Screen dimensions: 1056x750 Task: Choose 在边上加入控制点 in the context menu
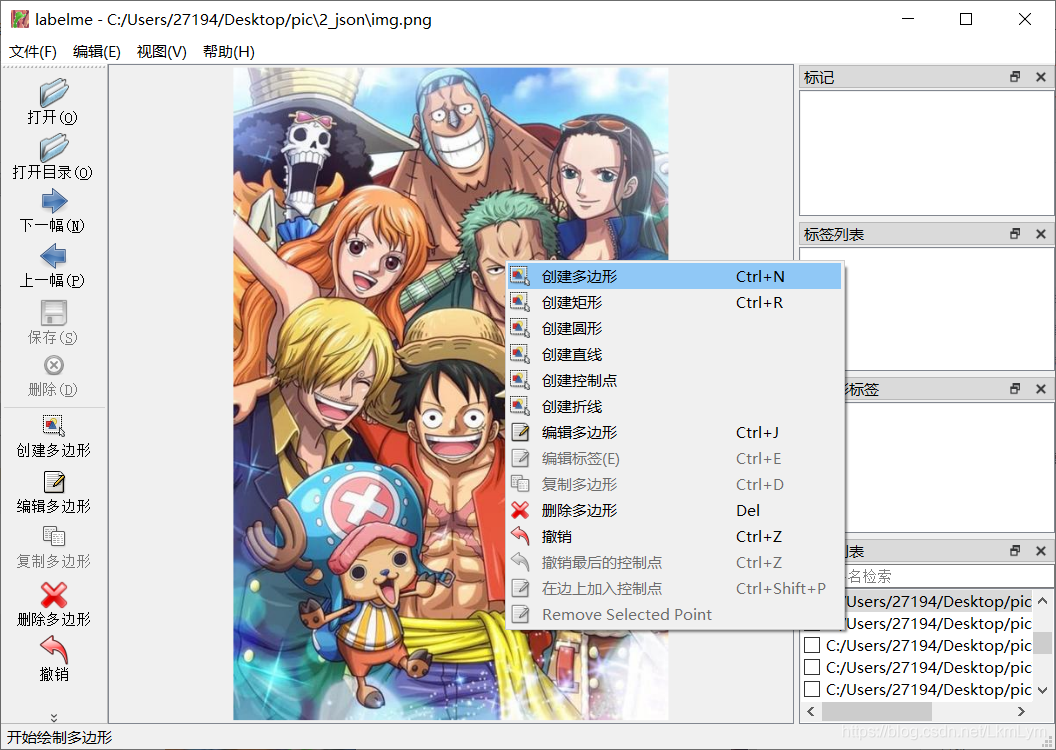tap(674, 588)
